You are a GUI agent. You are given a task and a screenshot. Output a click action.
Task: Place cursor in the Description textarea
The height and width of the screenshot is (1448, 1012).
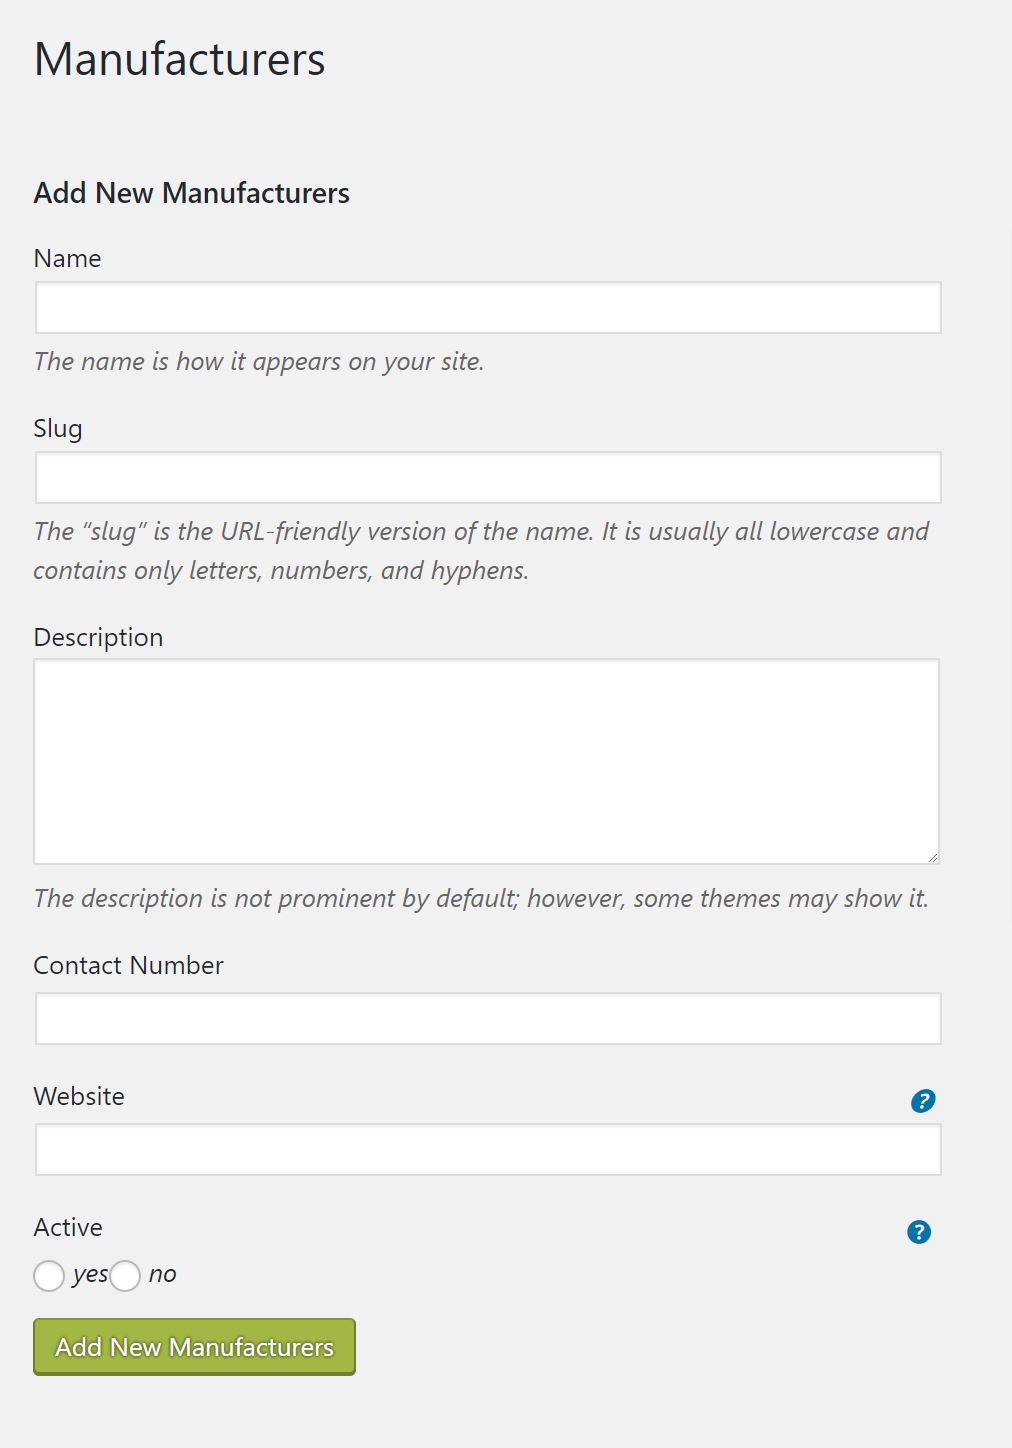pyautogui.click(x=487, y=761)
